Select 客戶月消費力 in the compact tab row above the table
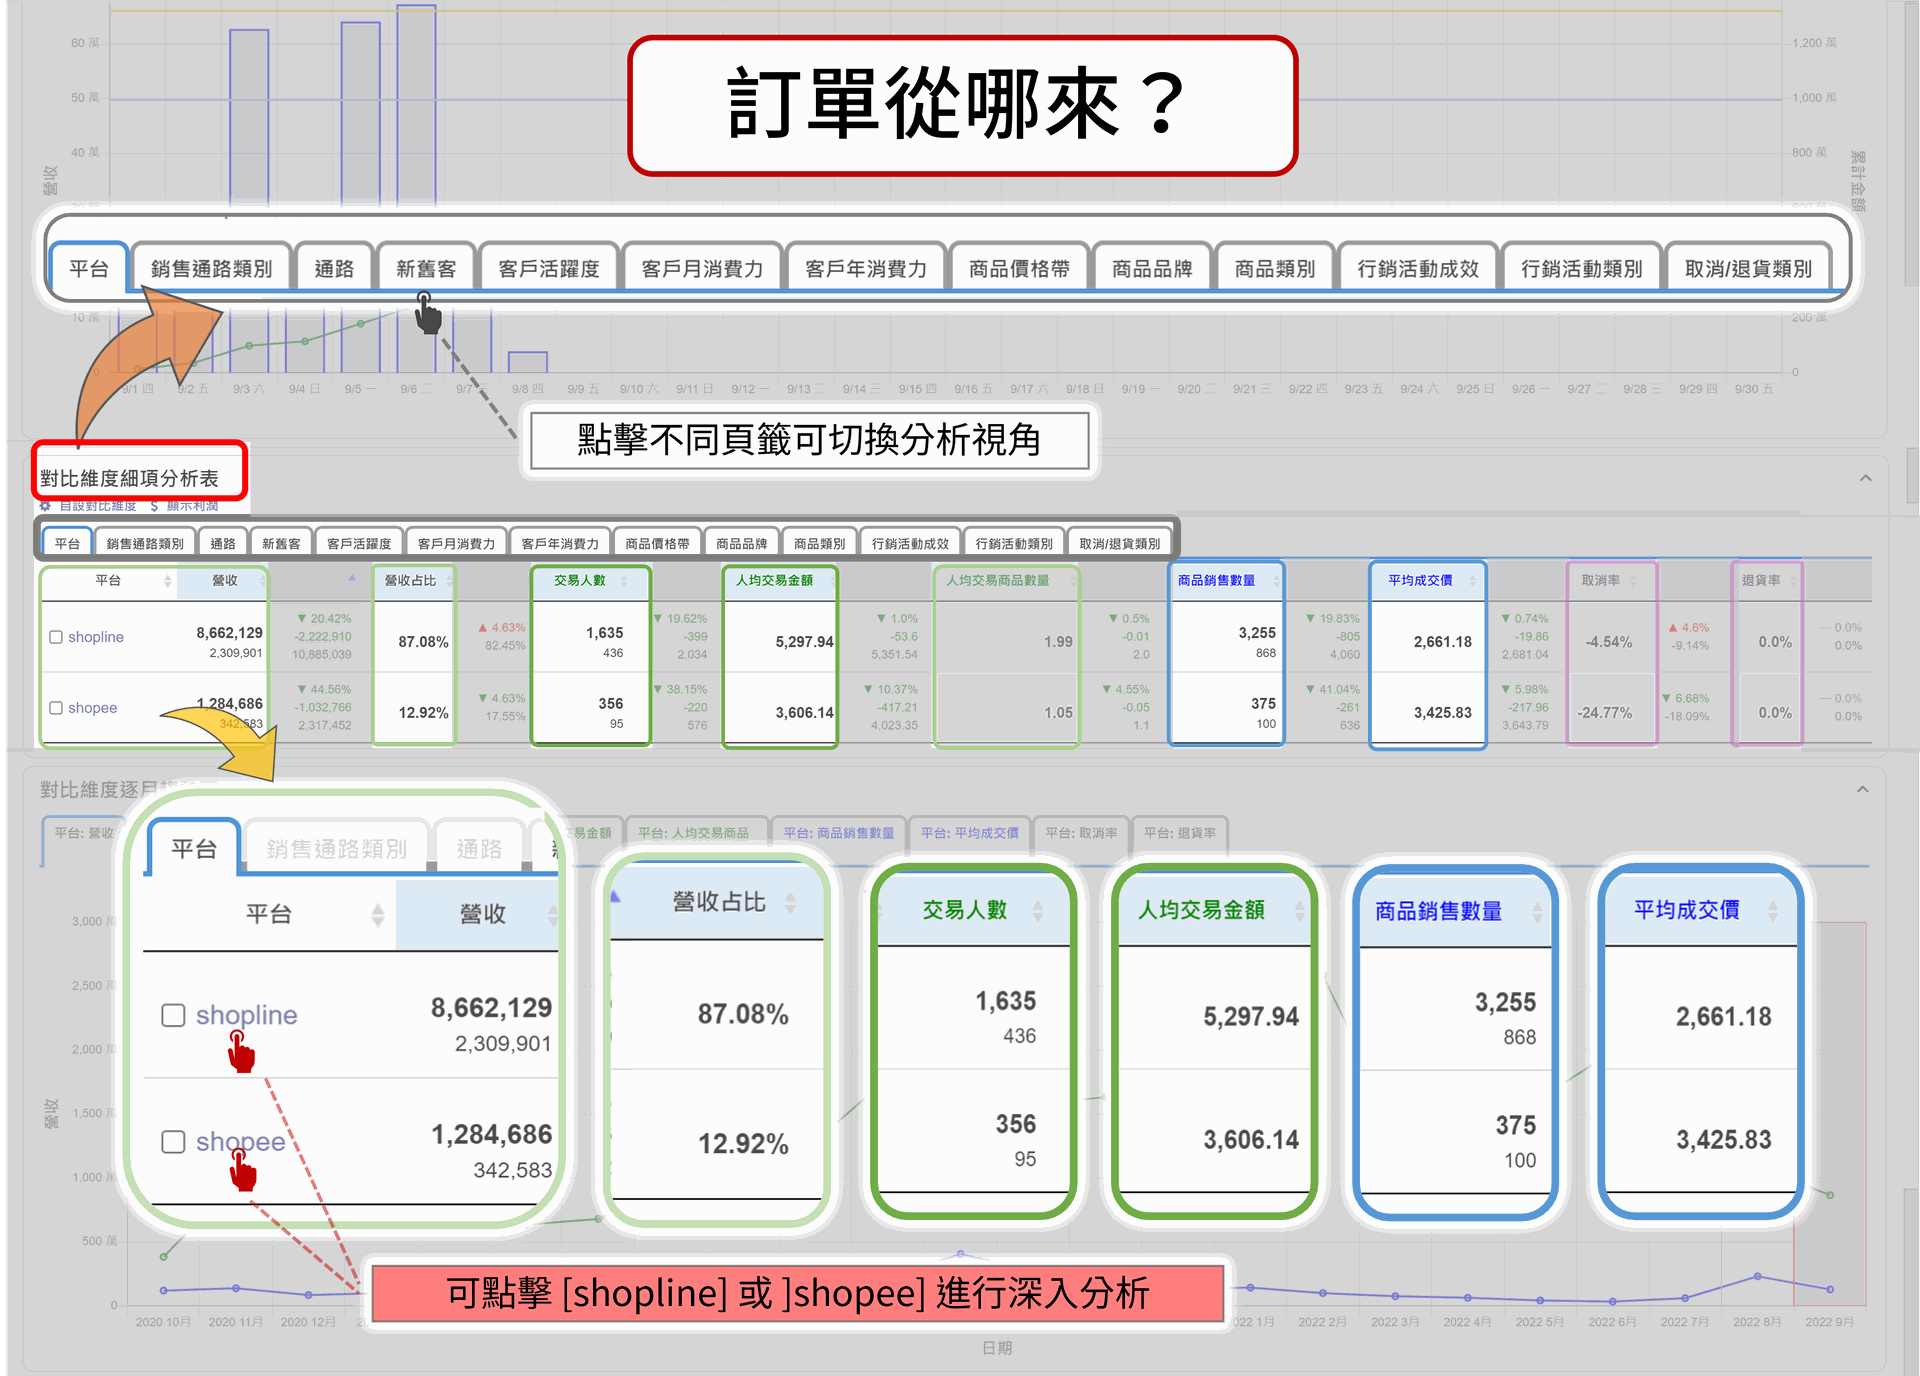The width and height of the screenshot is (1920, 1376). click(x=456, y=543)
